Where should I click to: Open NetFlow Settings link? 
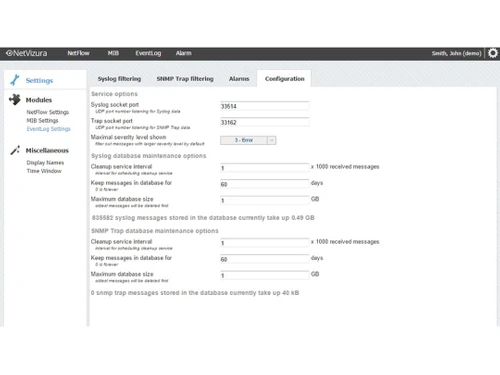[48, 112]
